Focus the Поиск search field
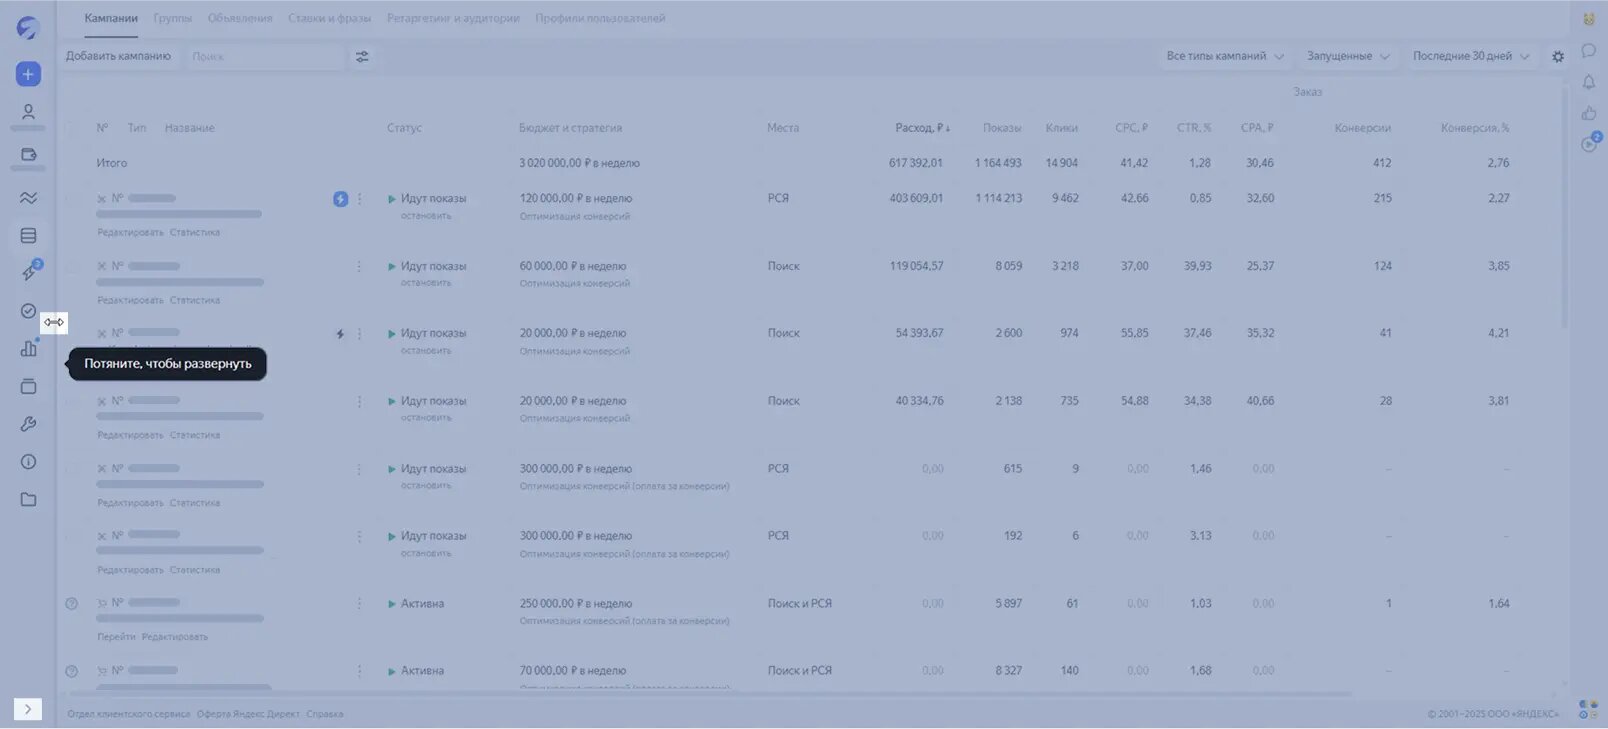This screenshot has width=1608, height=729. tap(265, 57)
